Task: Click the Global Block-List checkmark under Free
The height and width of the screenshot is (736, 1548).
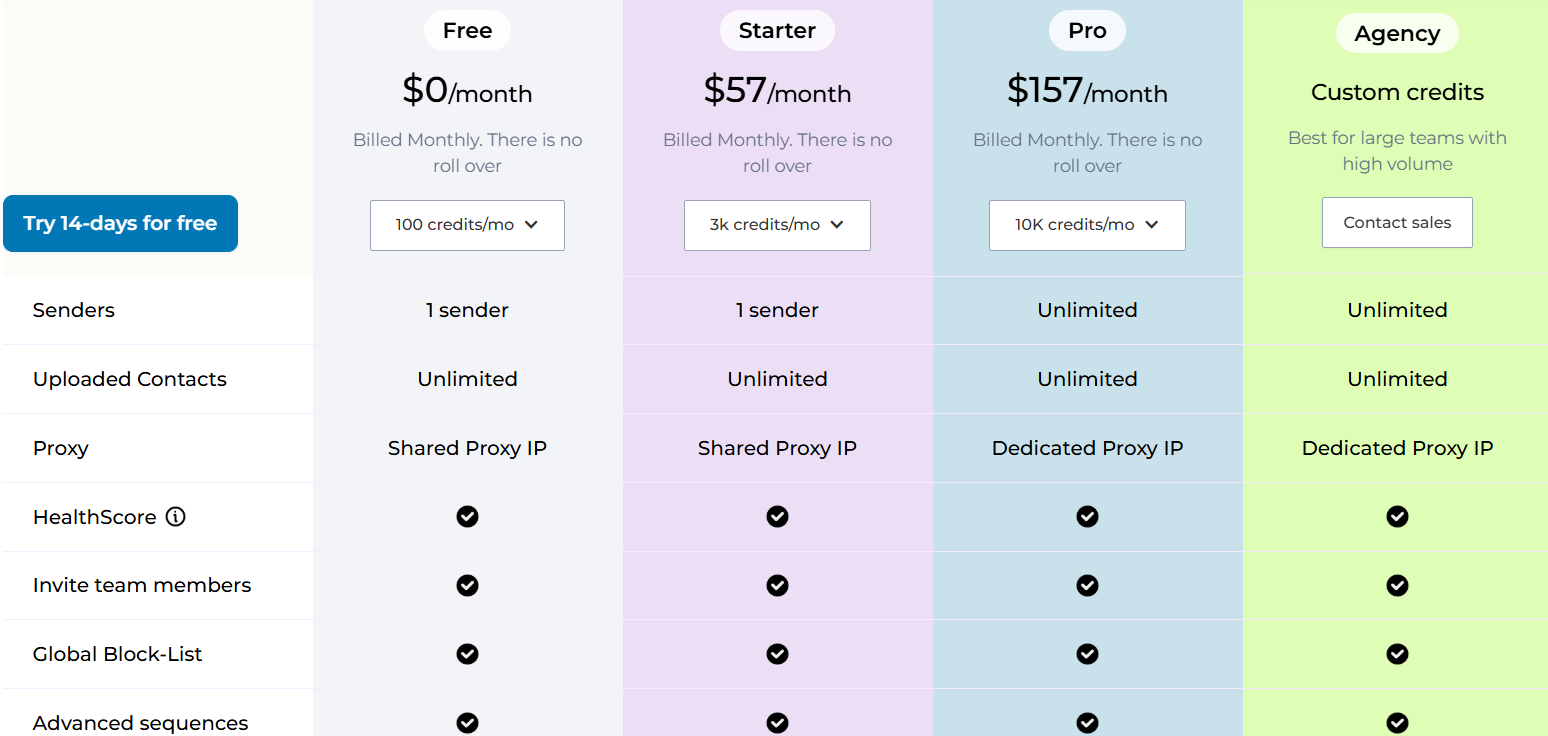Action: point(467,654)
